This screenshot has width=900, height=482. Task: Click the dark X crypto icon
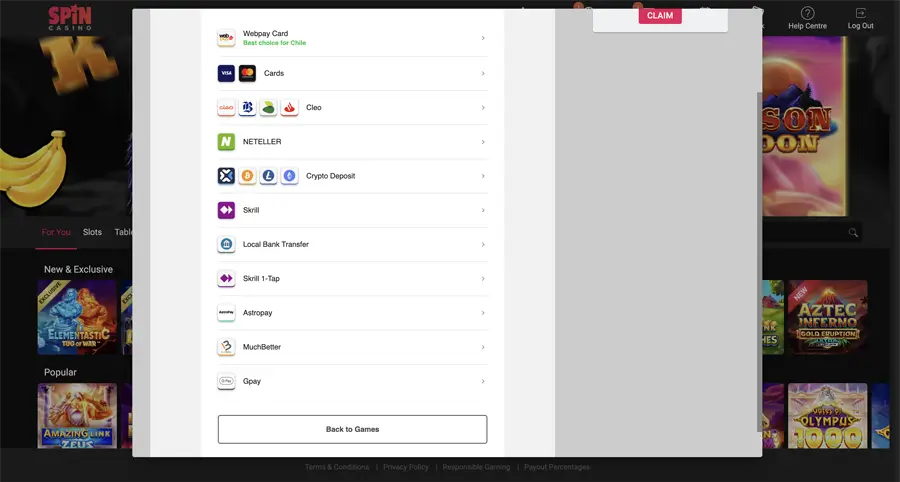226,176
